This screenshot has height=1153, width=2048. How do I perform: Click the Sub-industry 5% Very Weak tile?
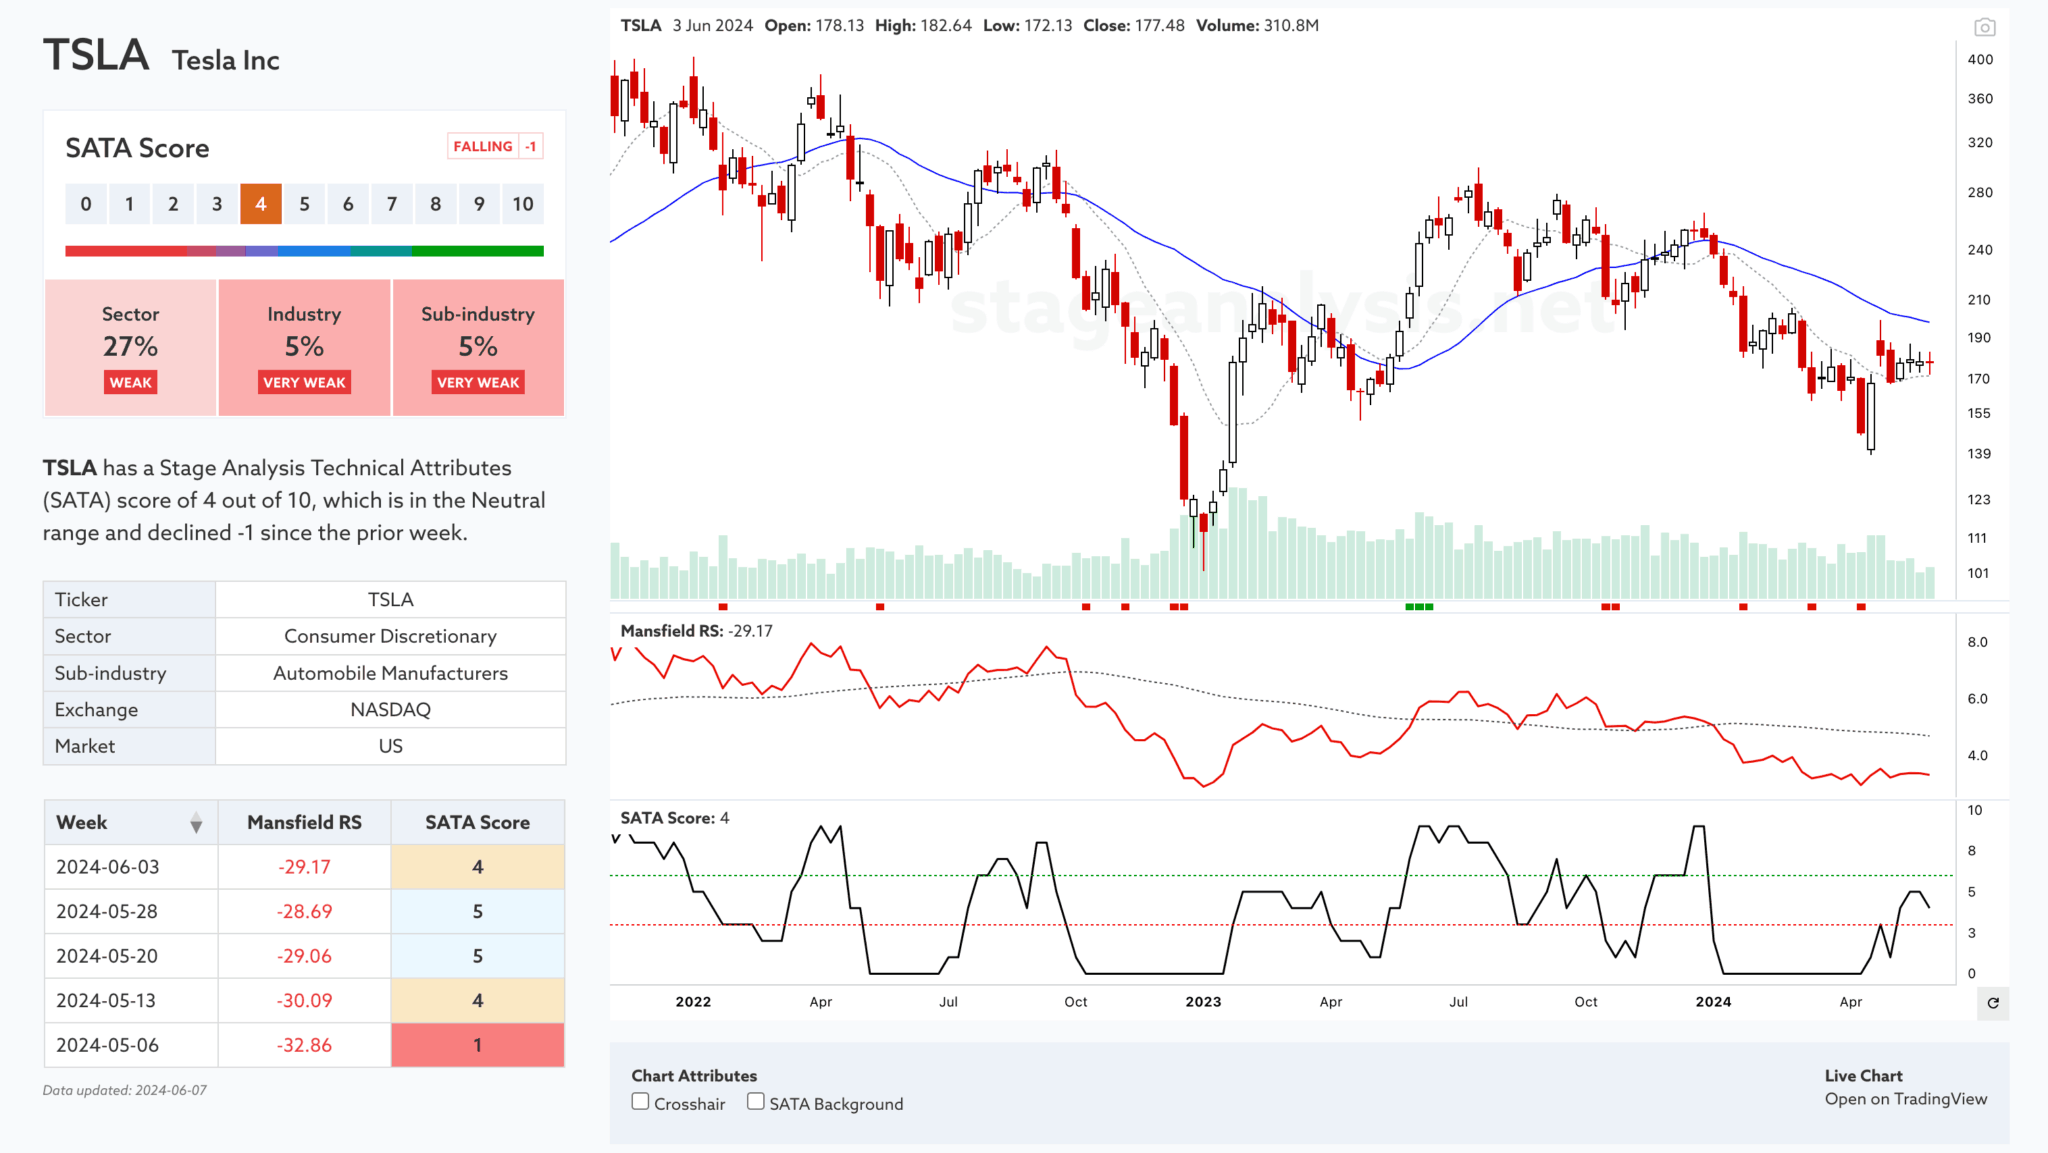pyautogui.click(x=478, y=347)
